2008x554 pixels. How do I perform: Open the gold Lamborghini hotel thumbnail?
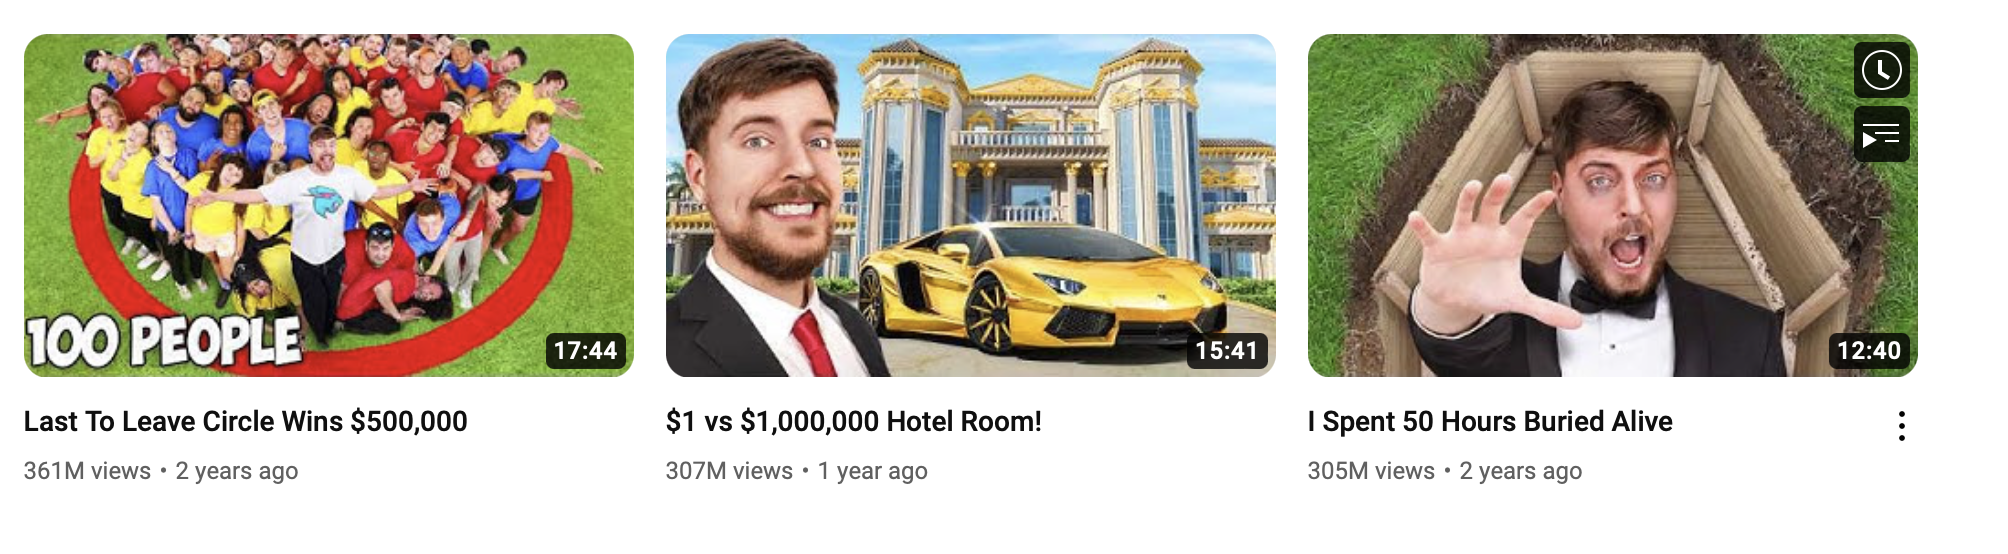(x=971, y=205)
